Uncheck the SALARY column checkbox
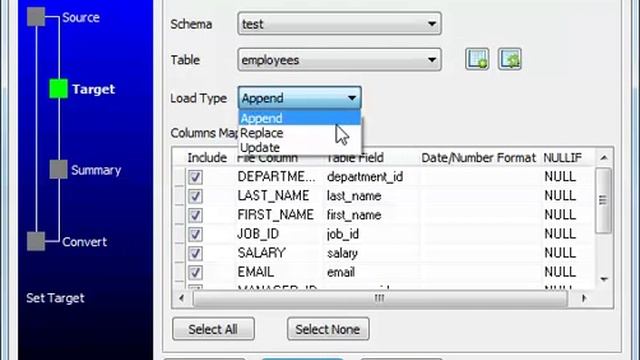640x360 pixels. pos(195,253)
